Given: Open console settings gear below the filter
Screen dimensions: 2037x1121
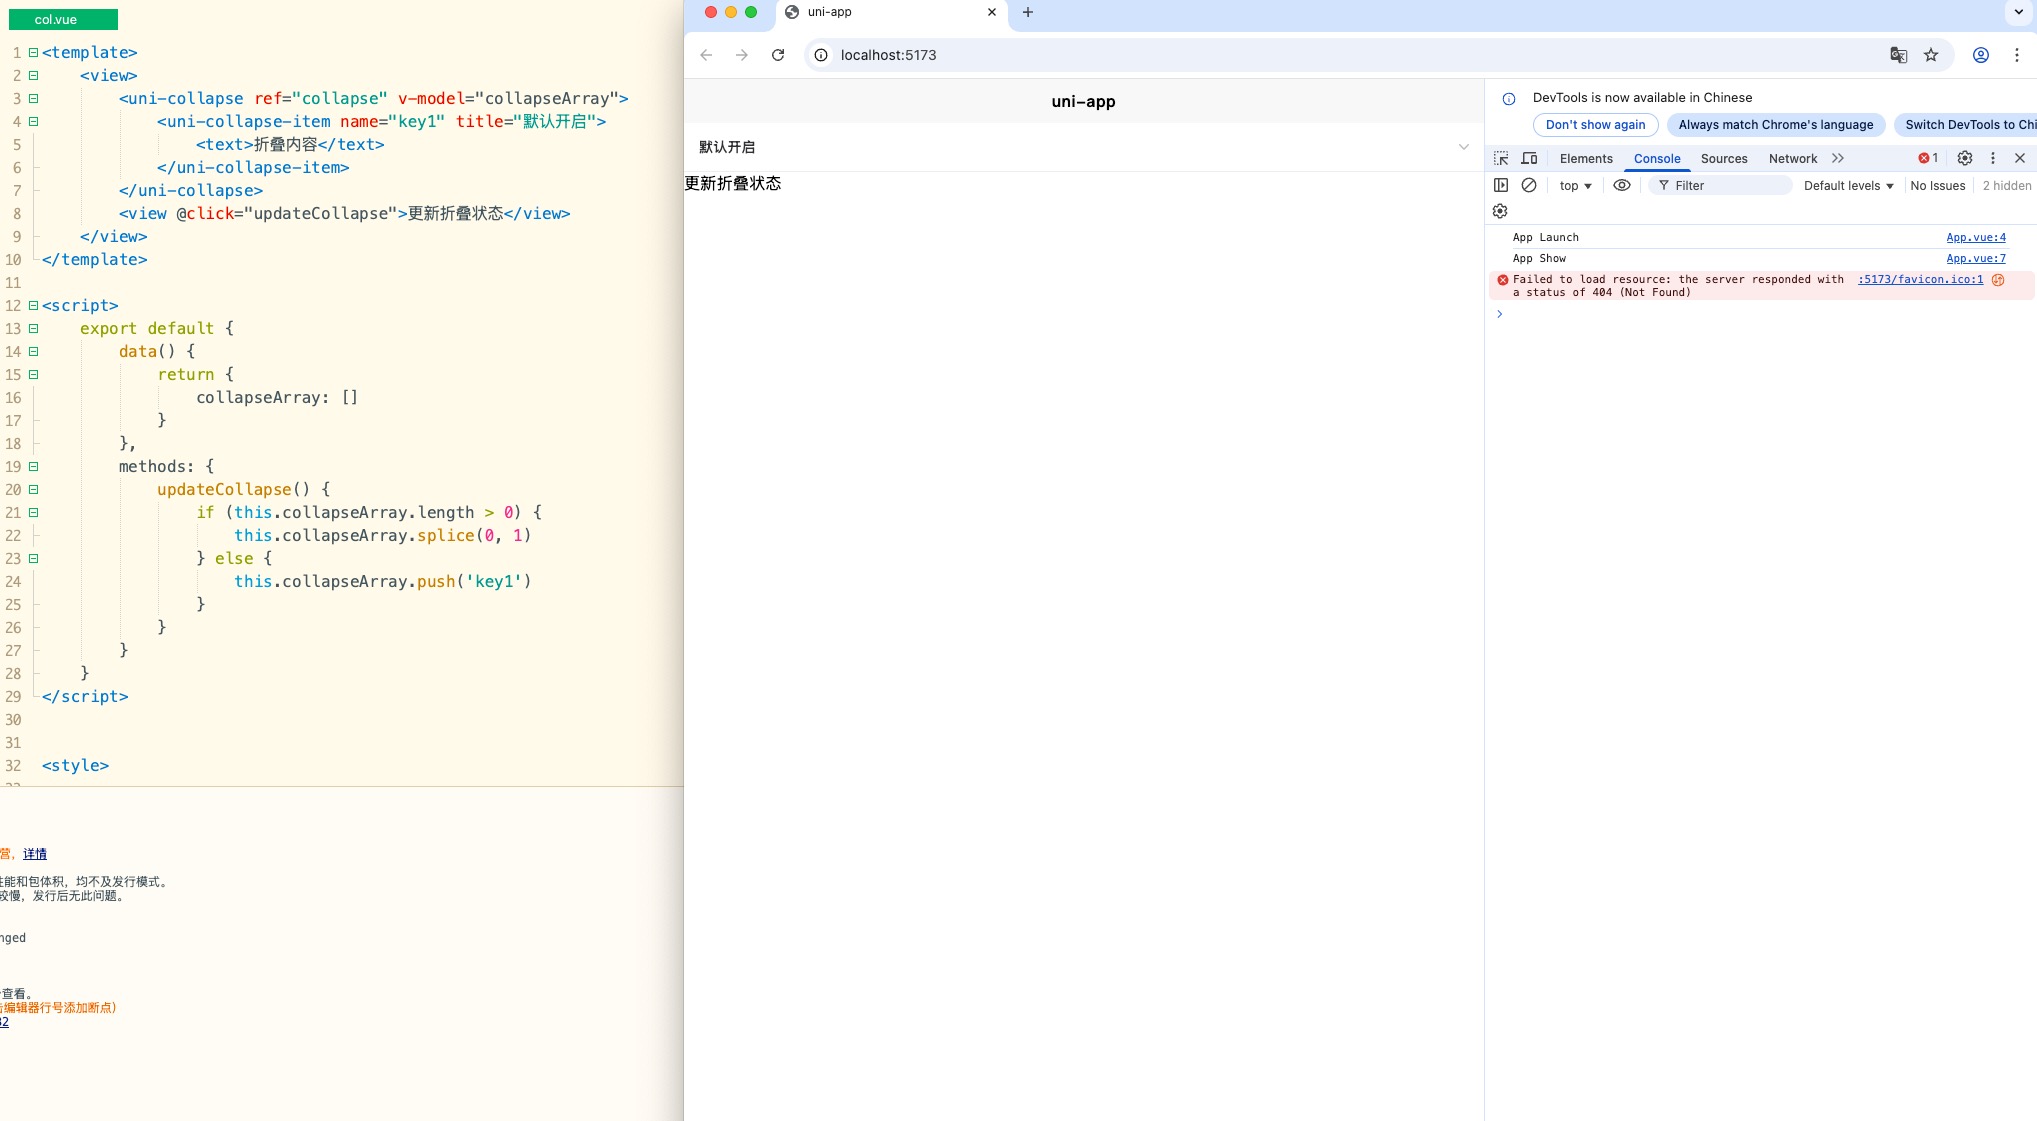Looking at the screenshot, I should (1500, 211).
